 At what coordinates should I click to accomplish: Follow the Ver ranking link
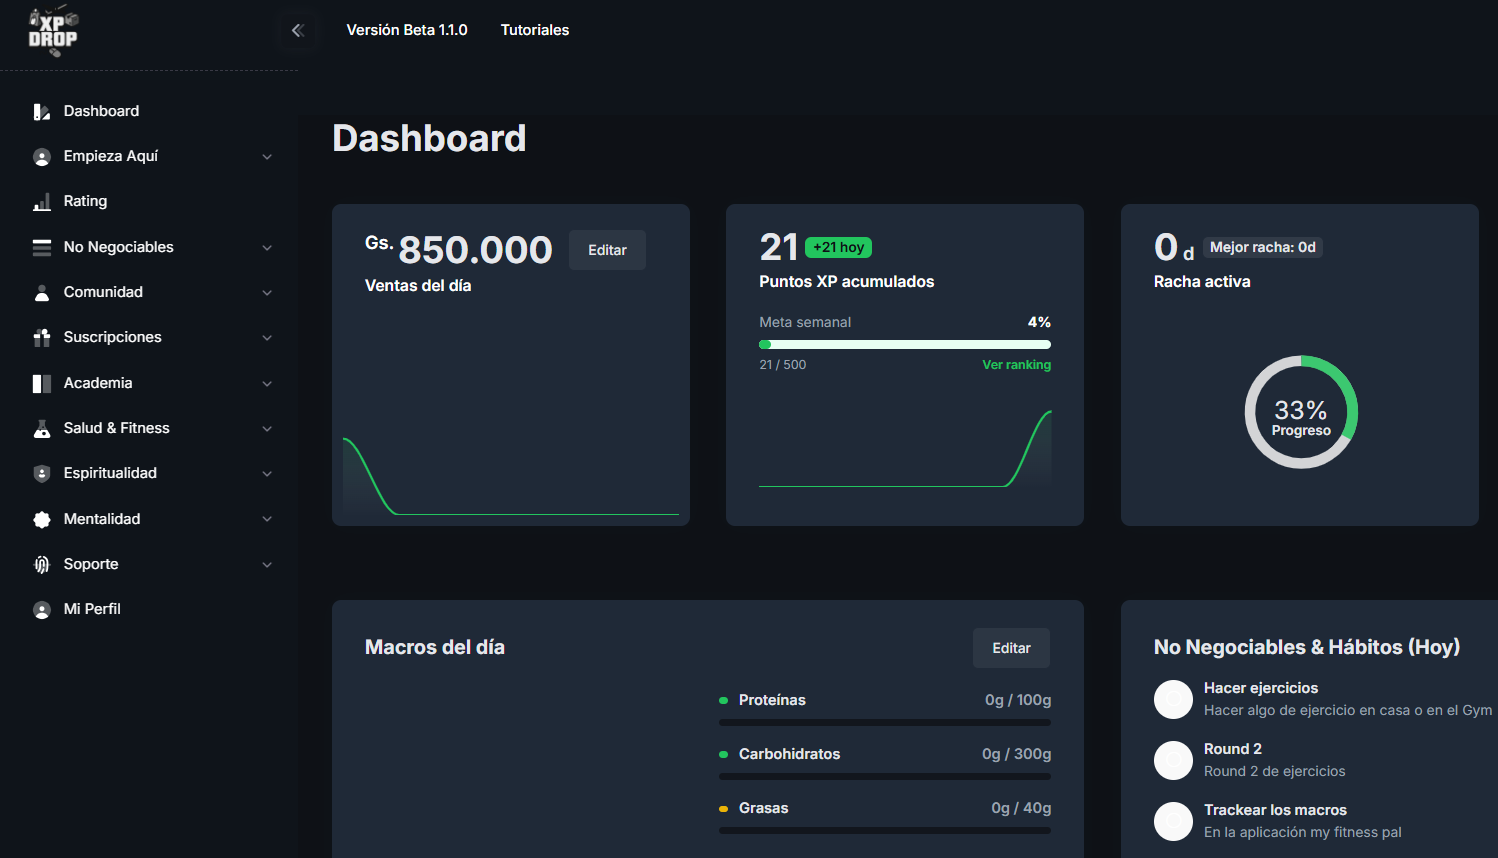(x=1016, y=365)
